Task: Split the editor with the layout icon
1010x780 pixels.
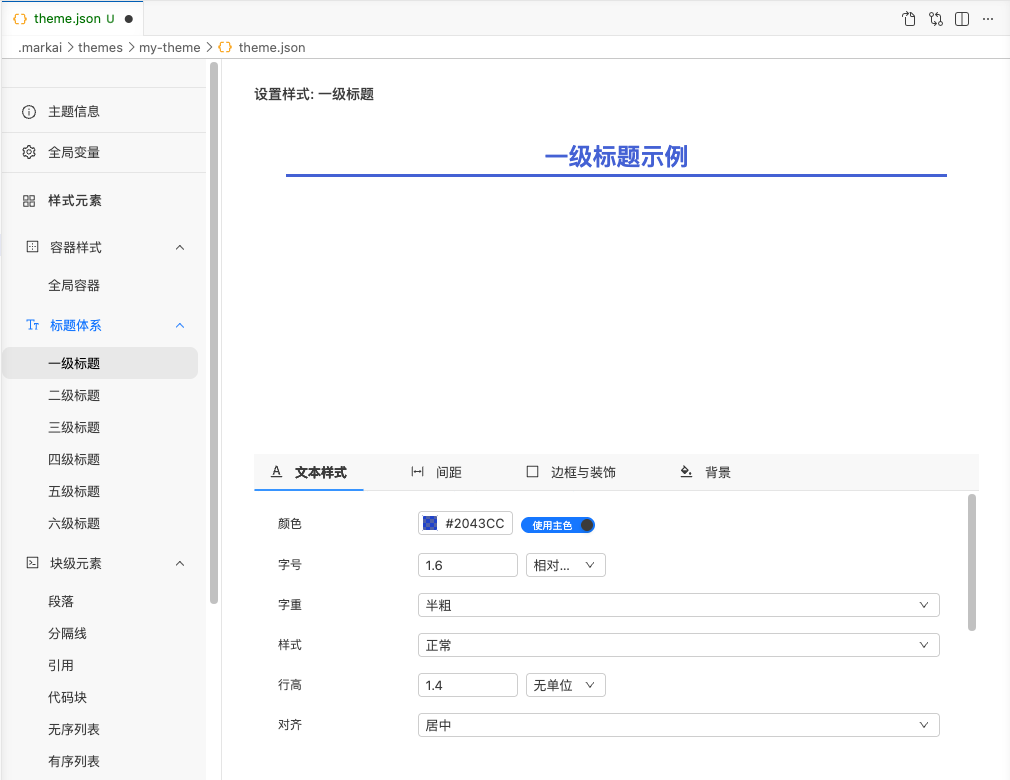Action: tap(962, 19)
